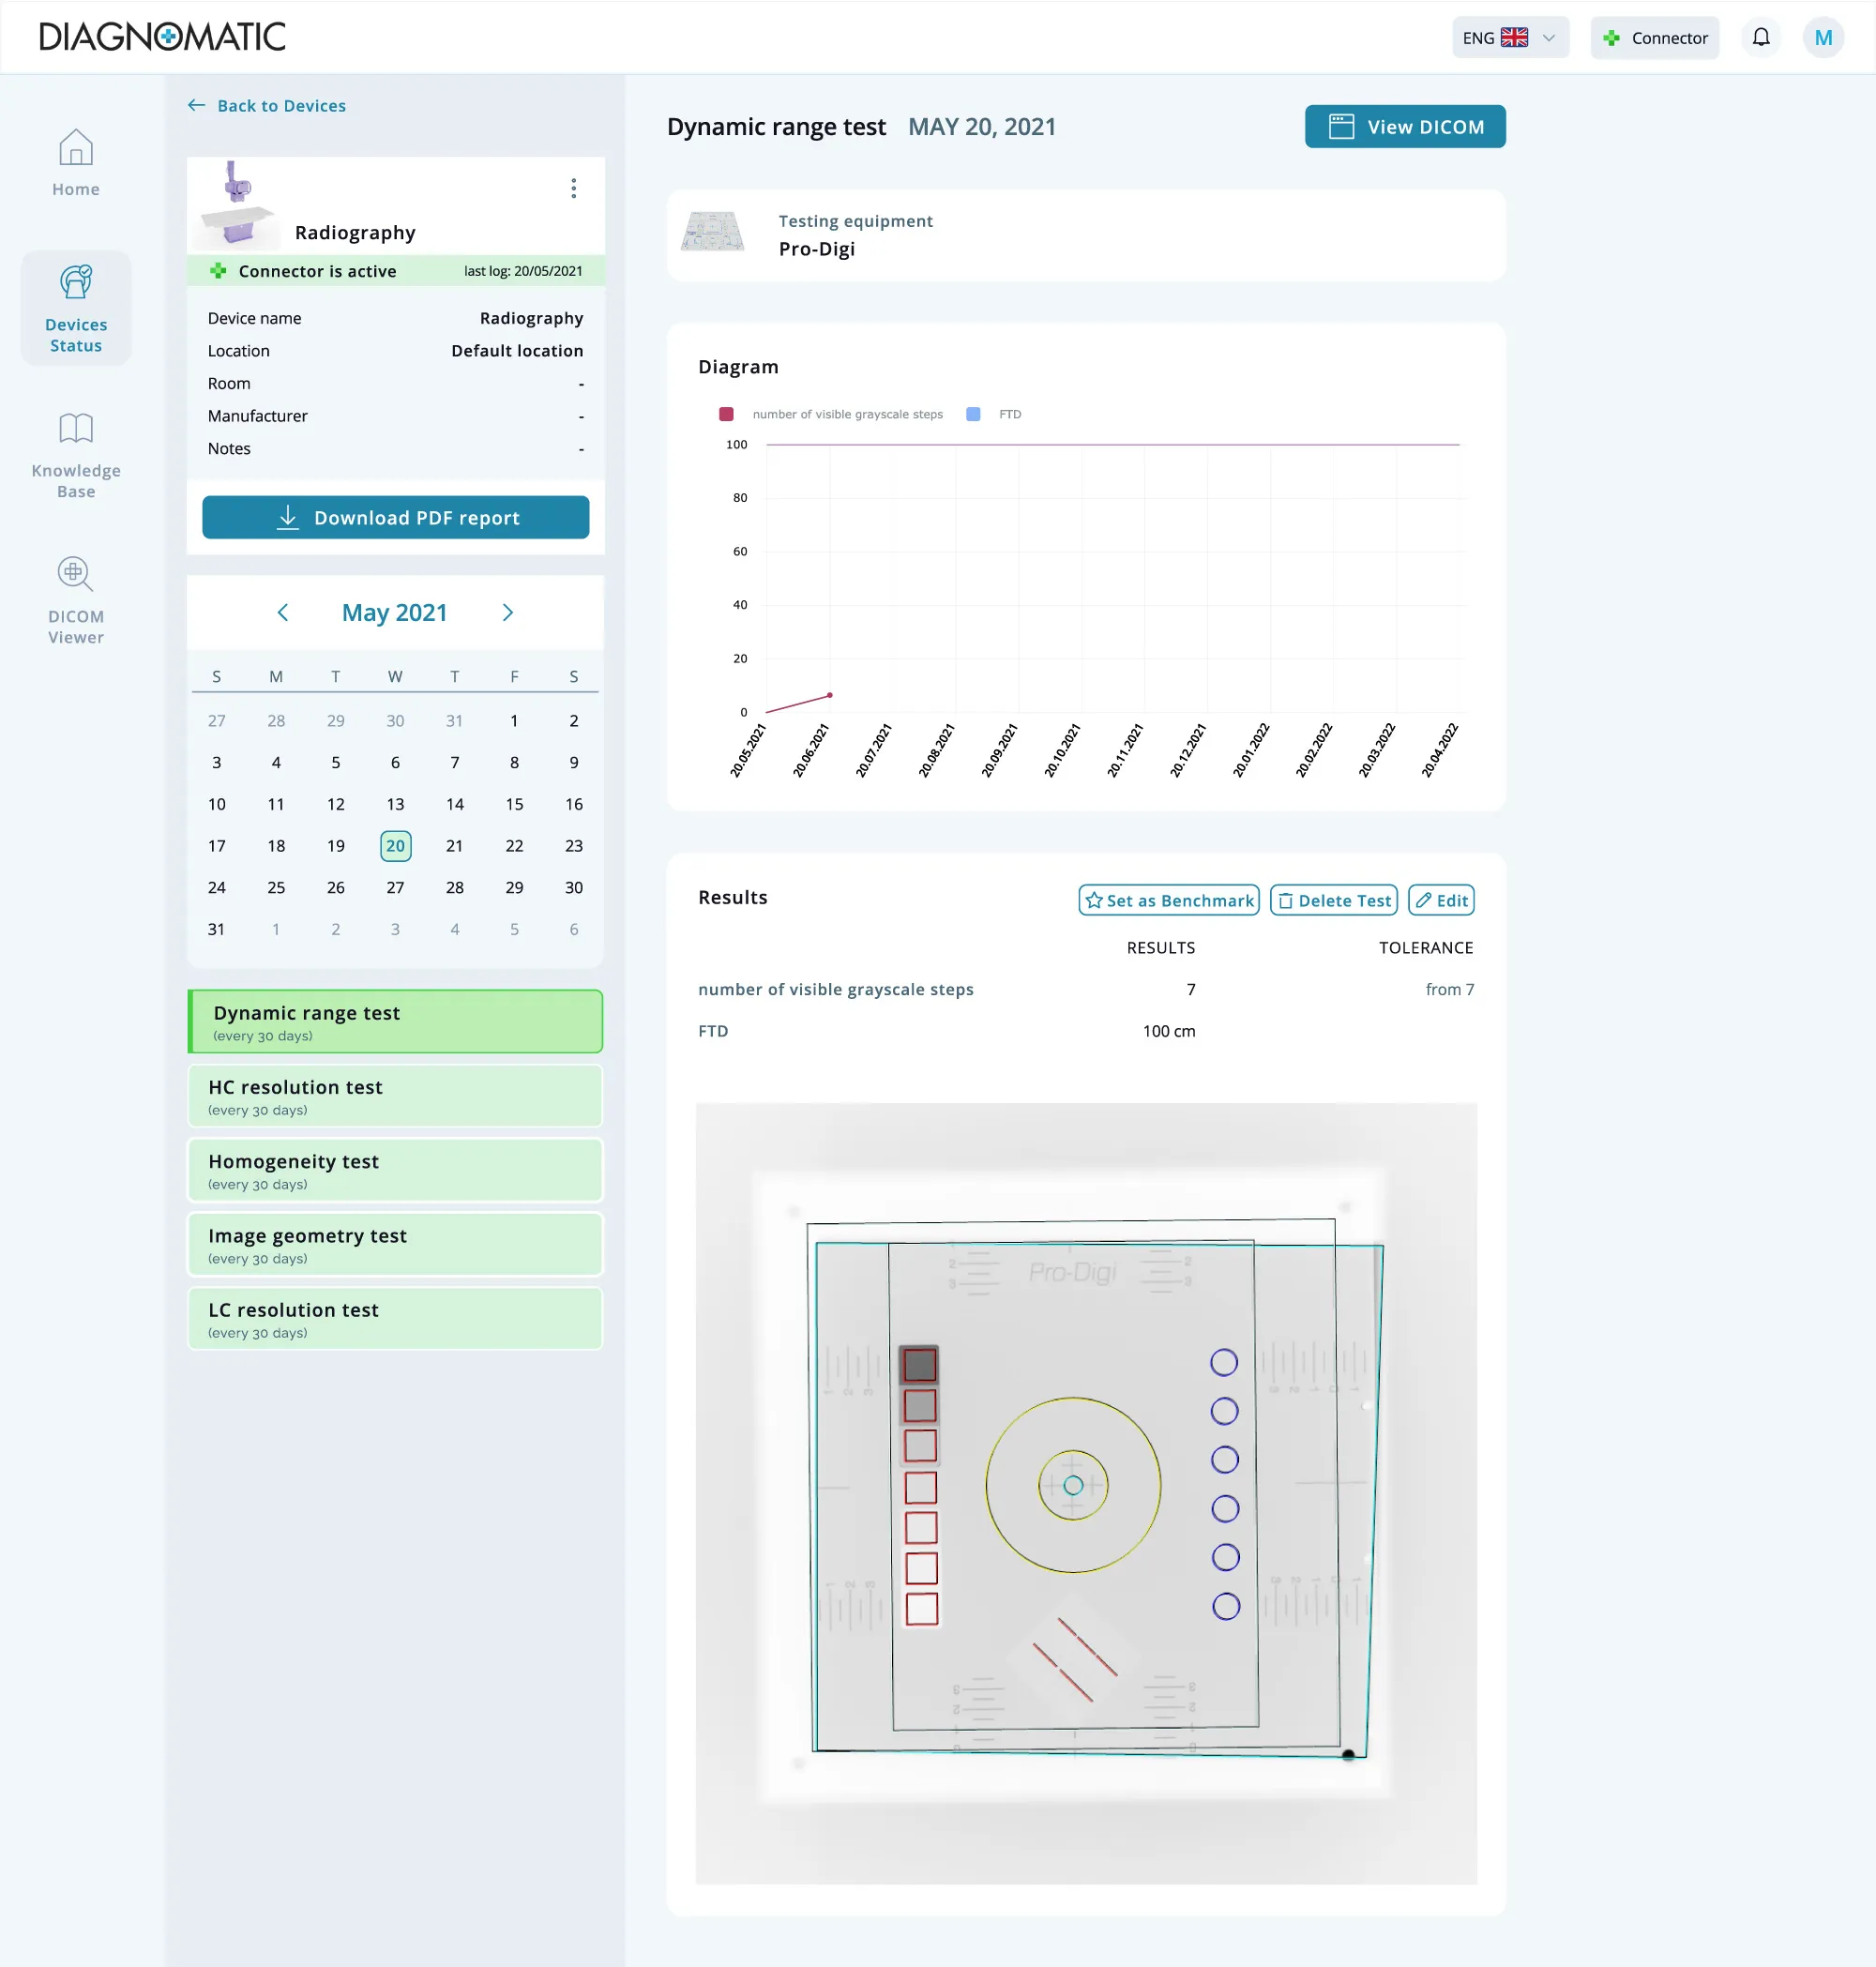1876x1967 pixels.
Task: Click the Diagnomatic logo
Action: click(x=162, y=36)
